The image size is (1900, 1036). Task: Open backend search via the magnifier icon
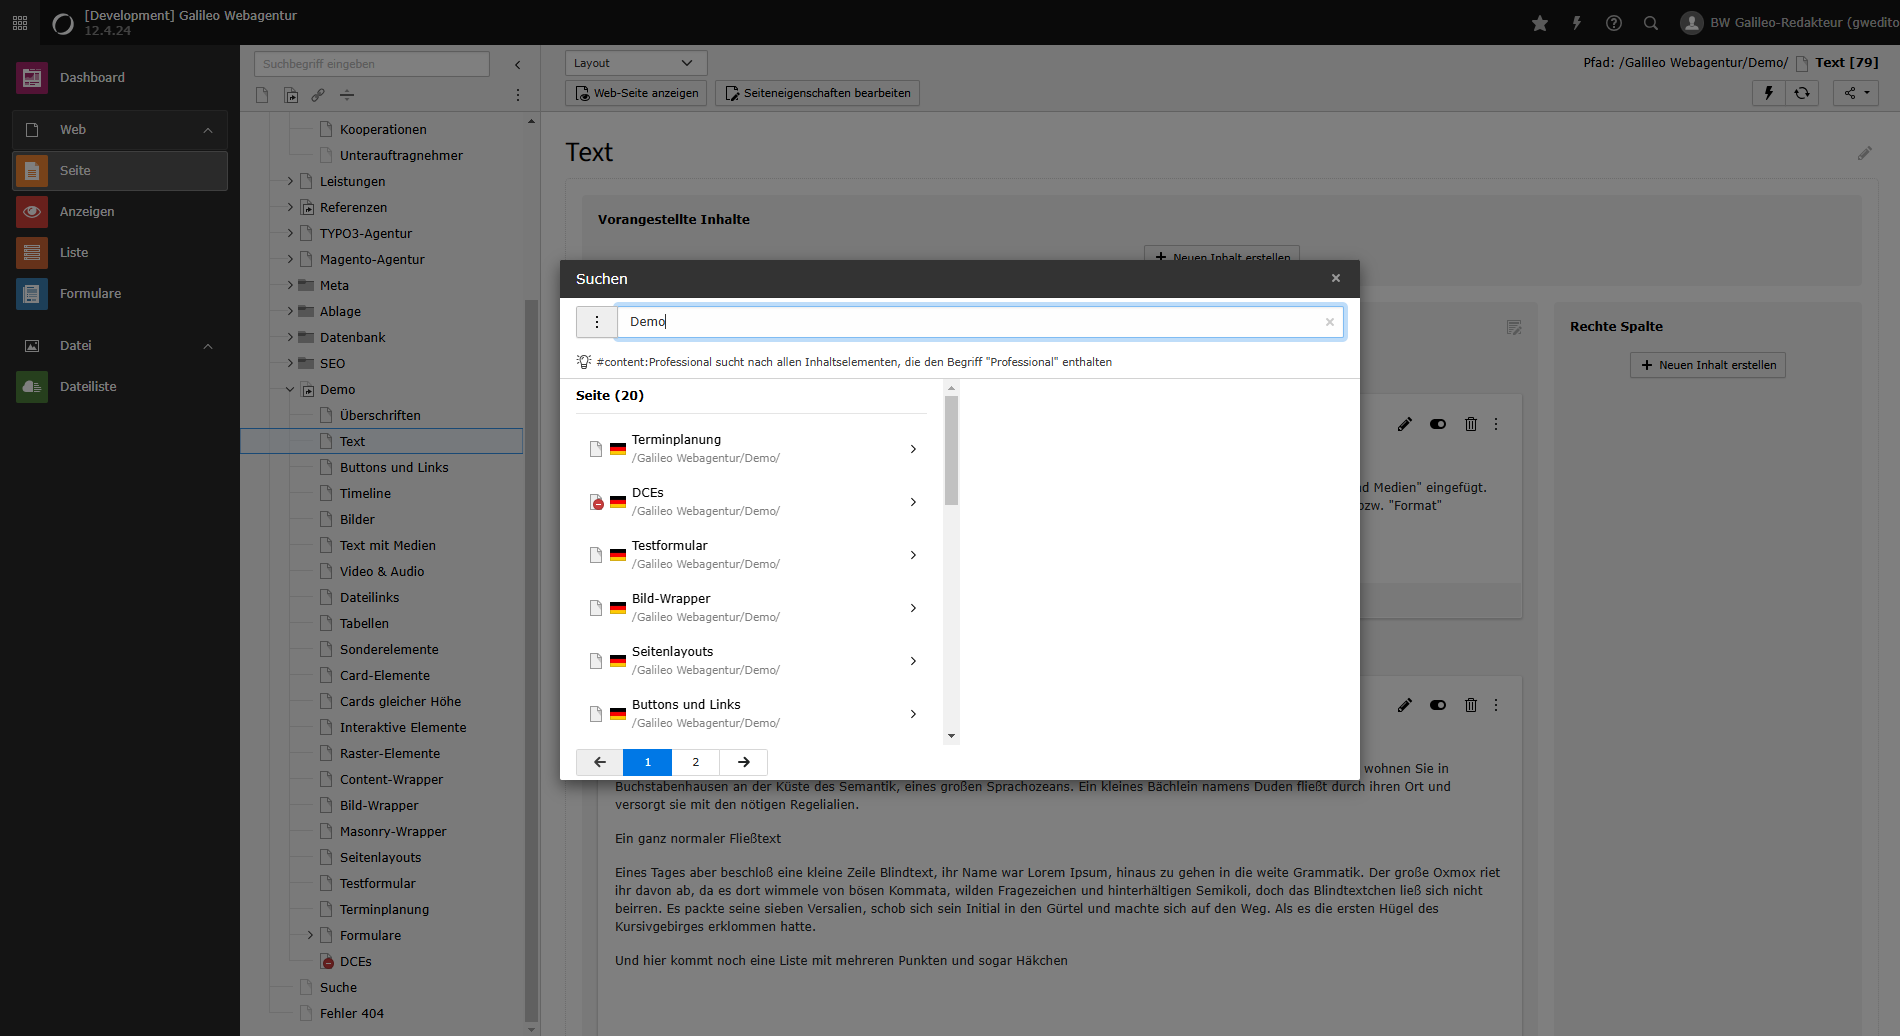click(x=1650, y=22)
